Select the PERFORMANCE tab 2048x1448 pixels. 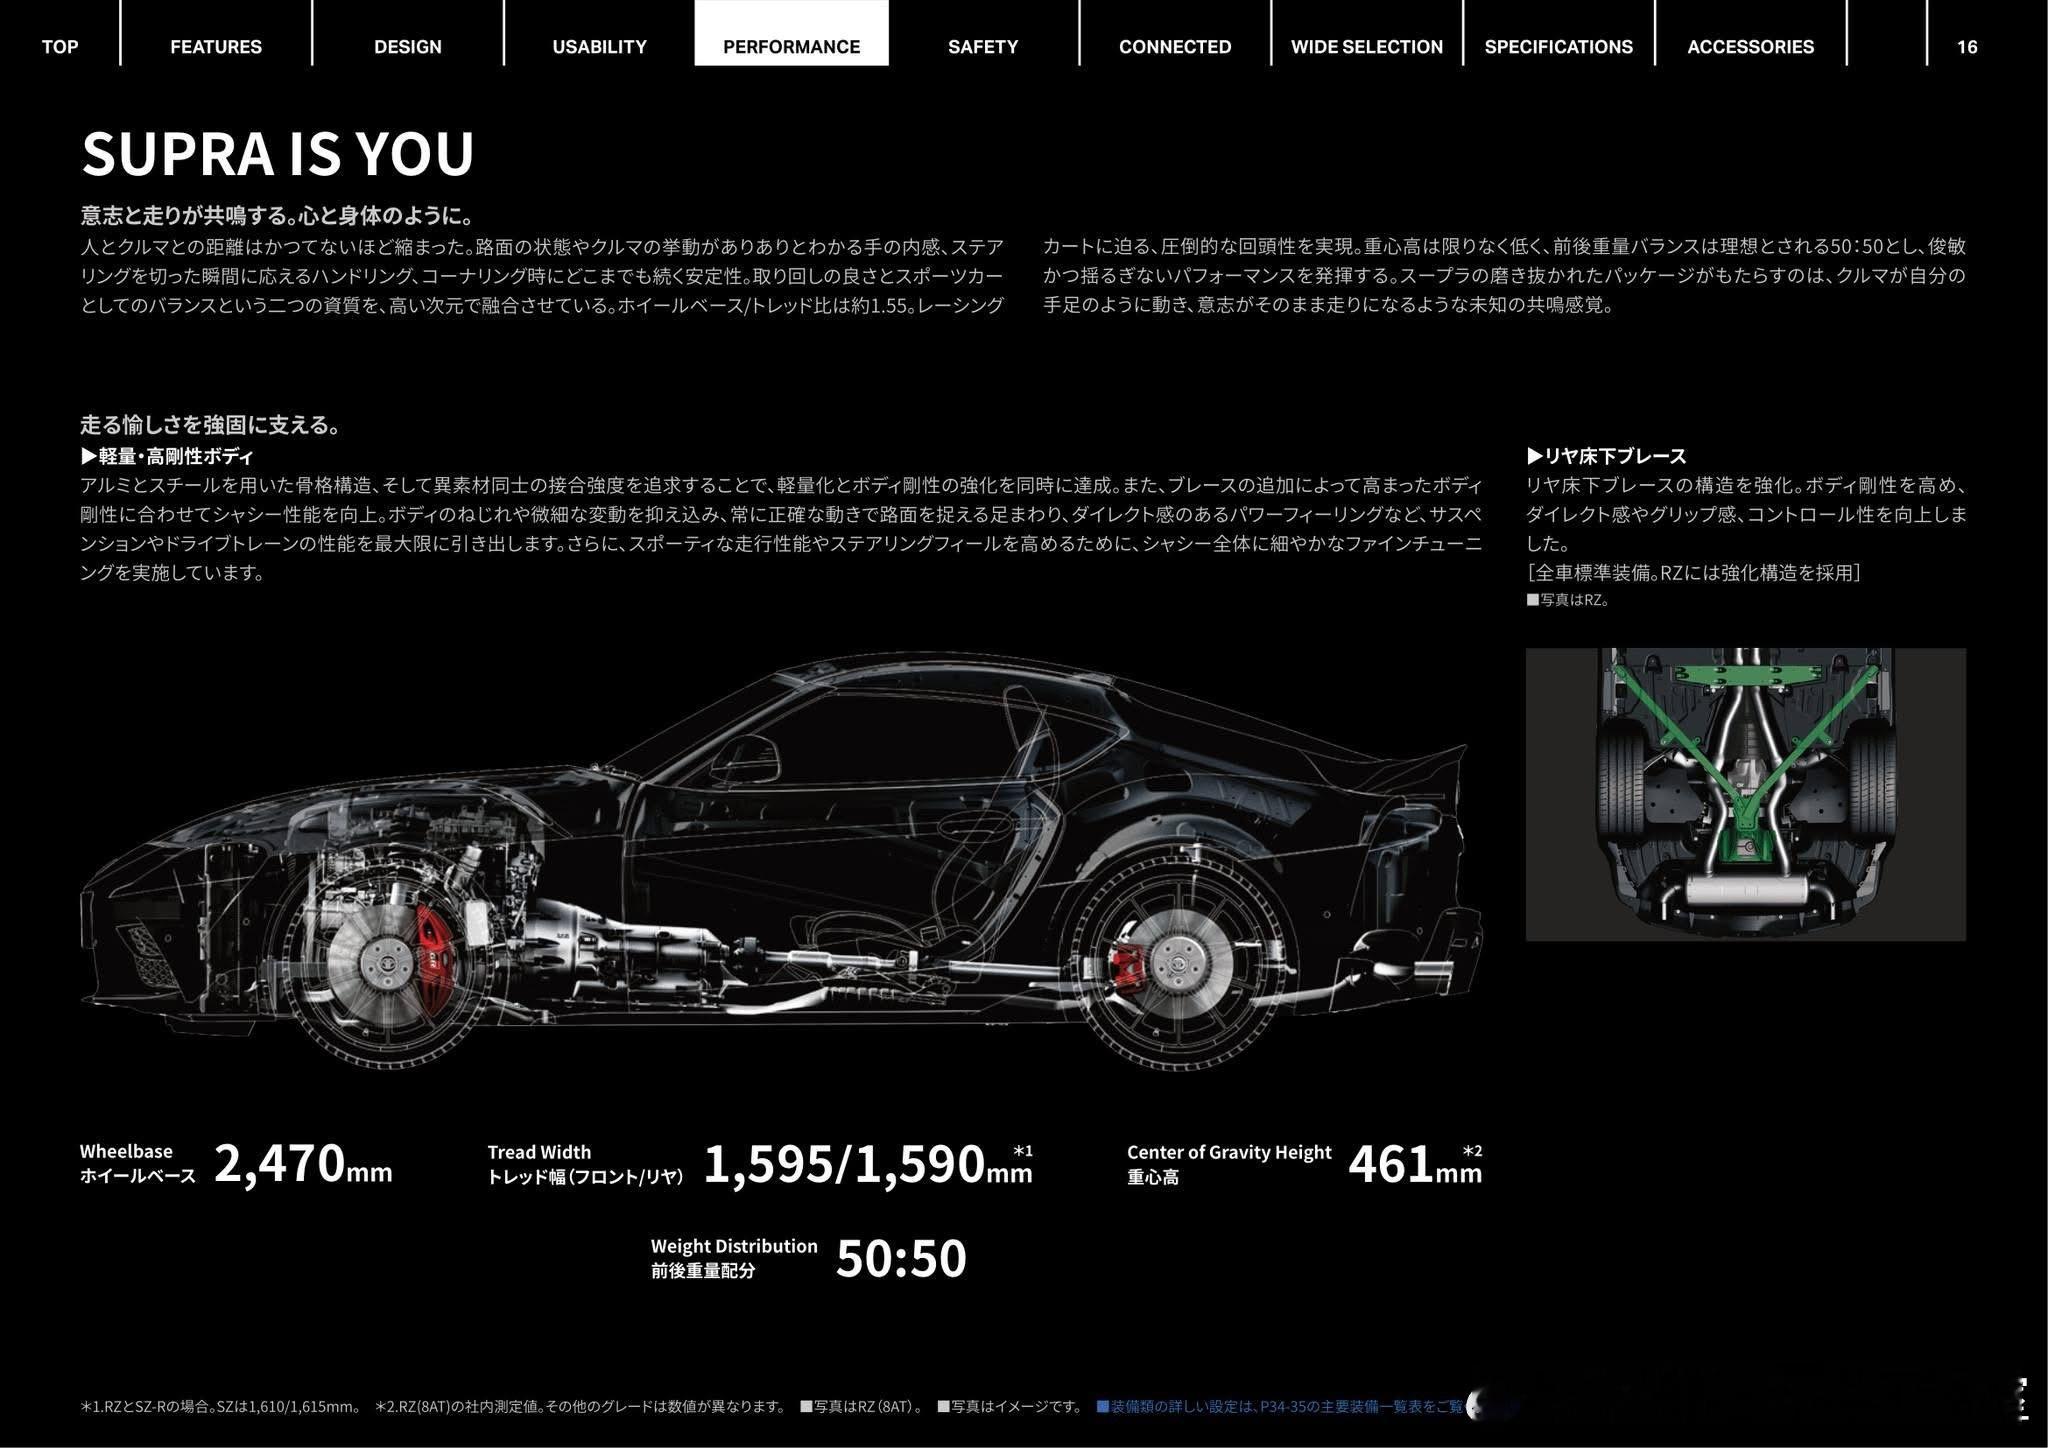791,33
